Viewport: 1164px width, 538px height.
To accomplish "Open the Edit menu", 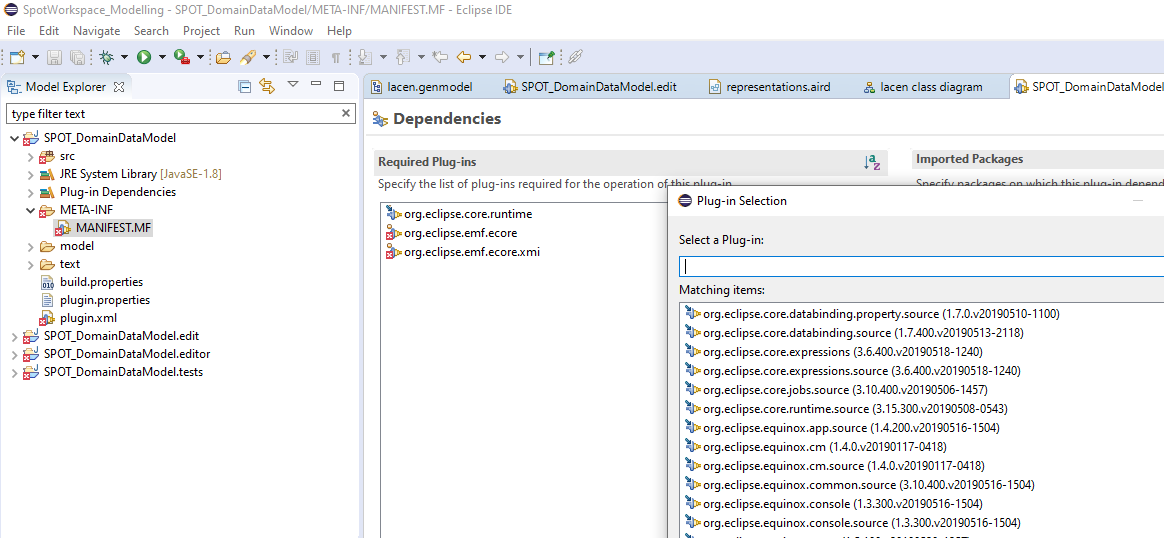I will (x=49, y=30).
